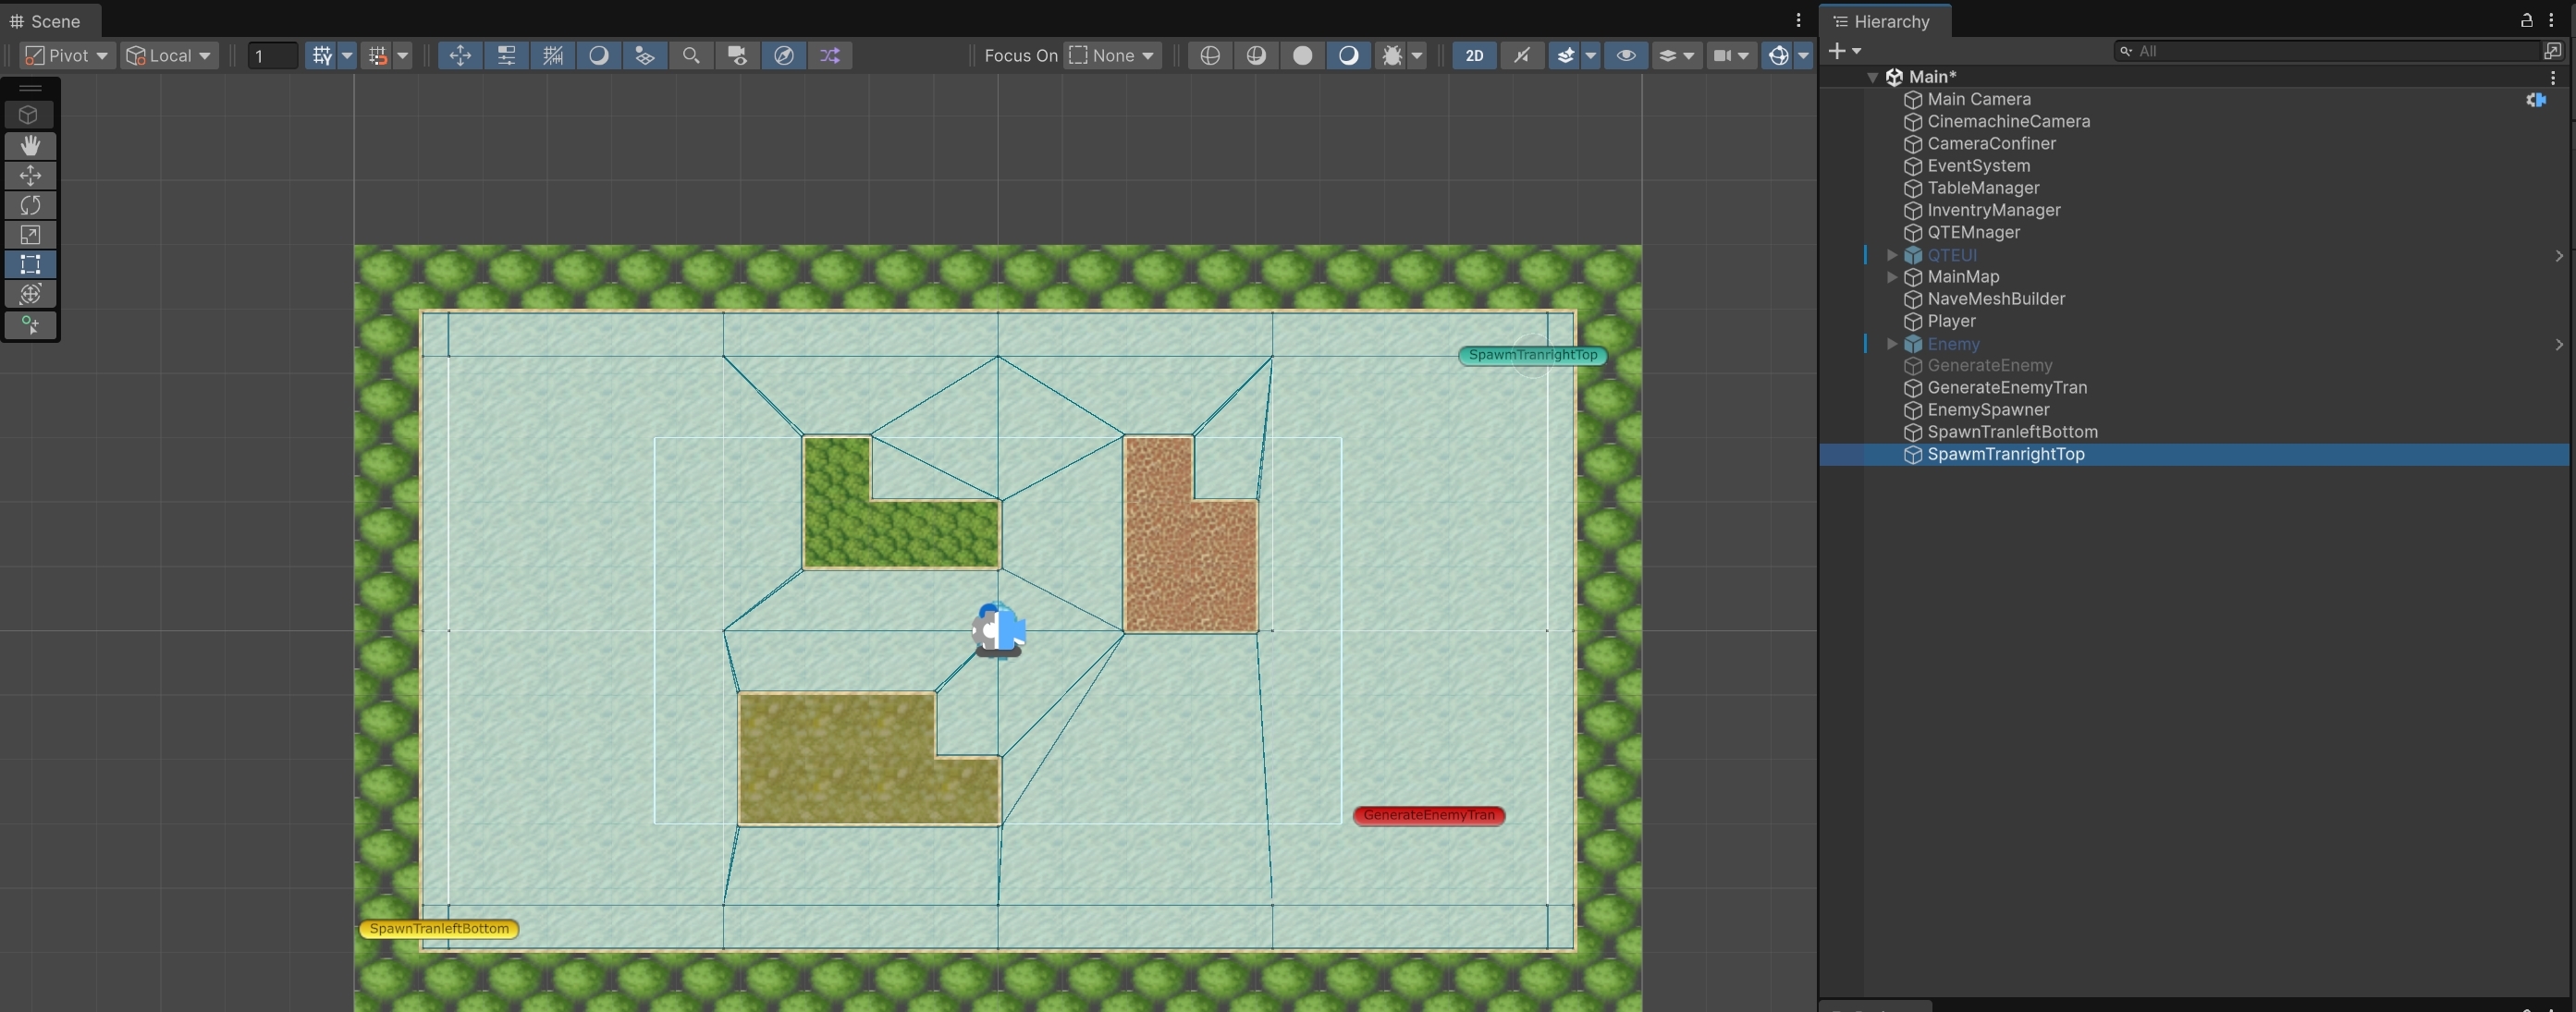2576x1012 pixels.
Task: Select the Hand view tool
Action: [30, 146]
